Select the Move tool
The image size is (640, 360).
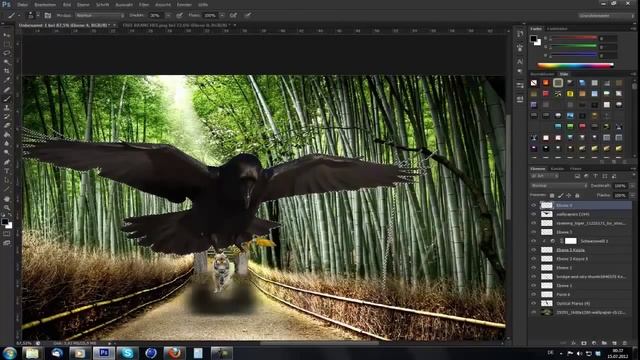pyautogui.click(x=7, y=36)
